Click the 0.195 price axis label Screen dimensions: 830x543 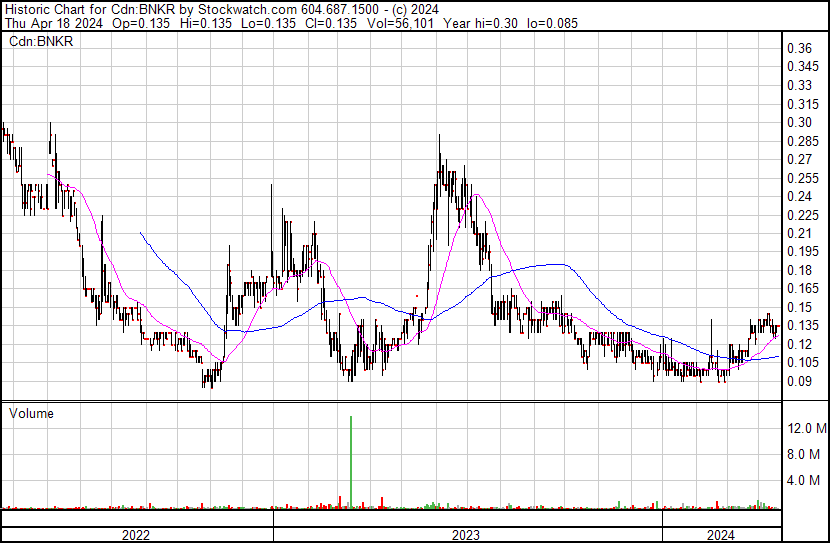coord(800,252)
